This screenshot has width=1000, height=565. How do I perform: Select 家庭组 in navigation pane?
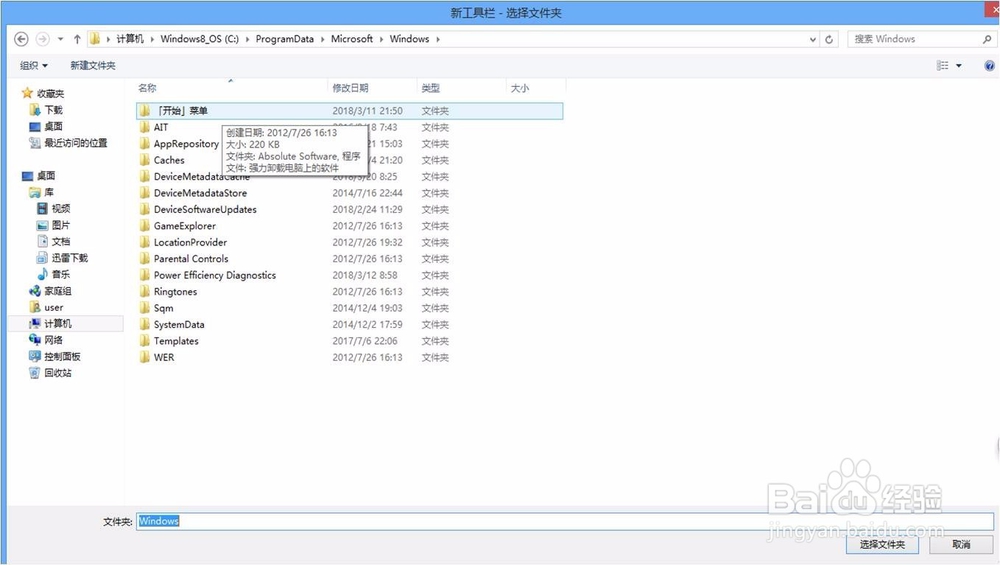(57, 291)
